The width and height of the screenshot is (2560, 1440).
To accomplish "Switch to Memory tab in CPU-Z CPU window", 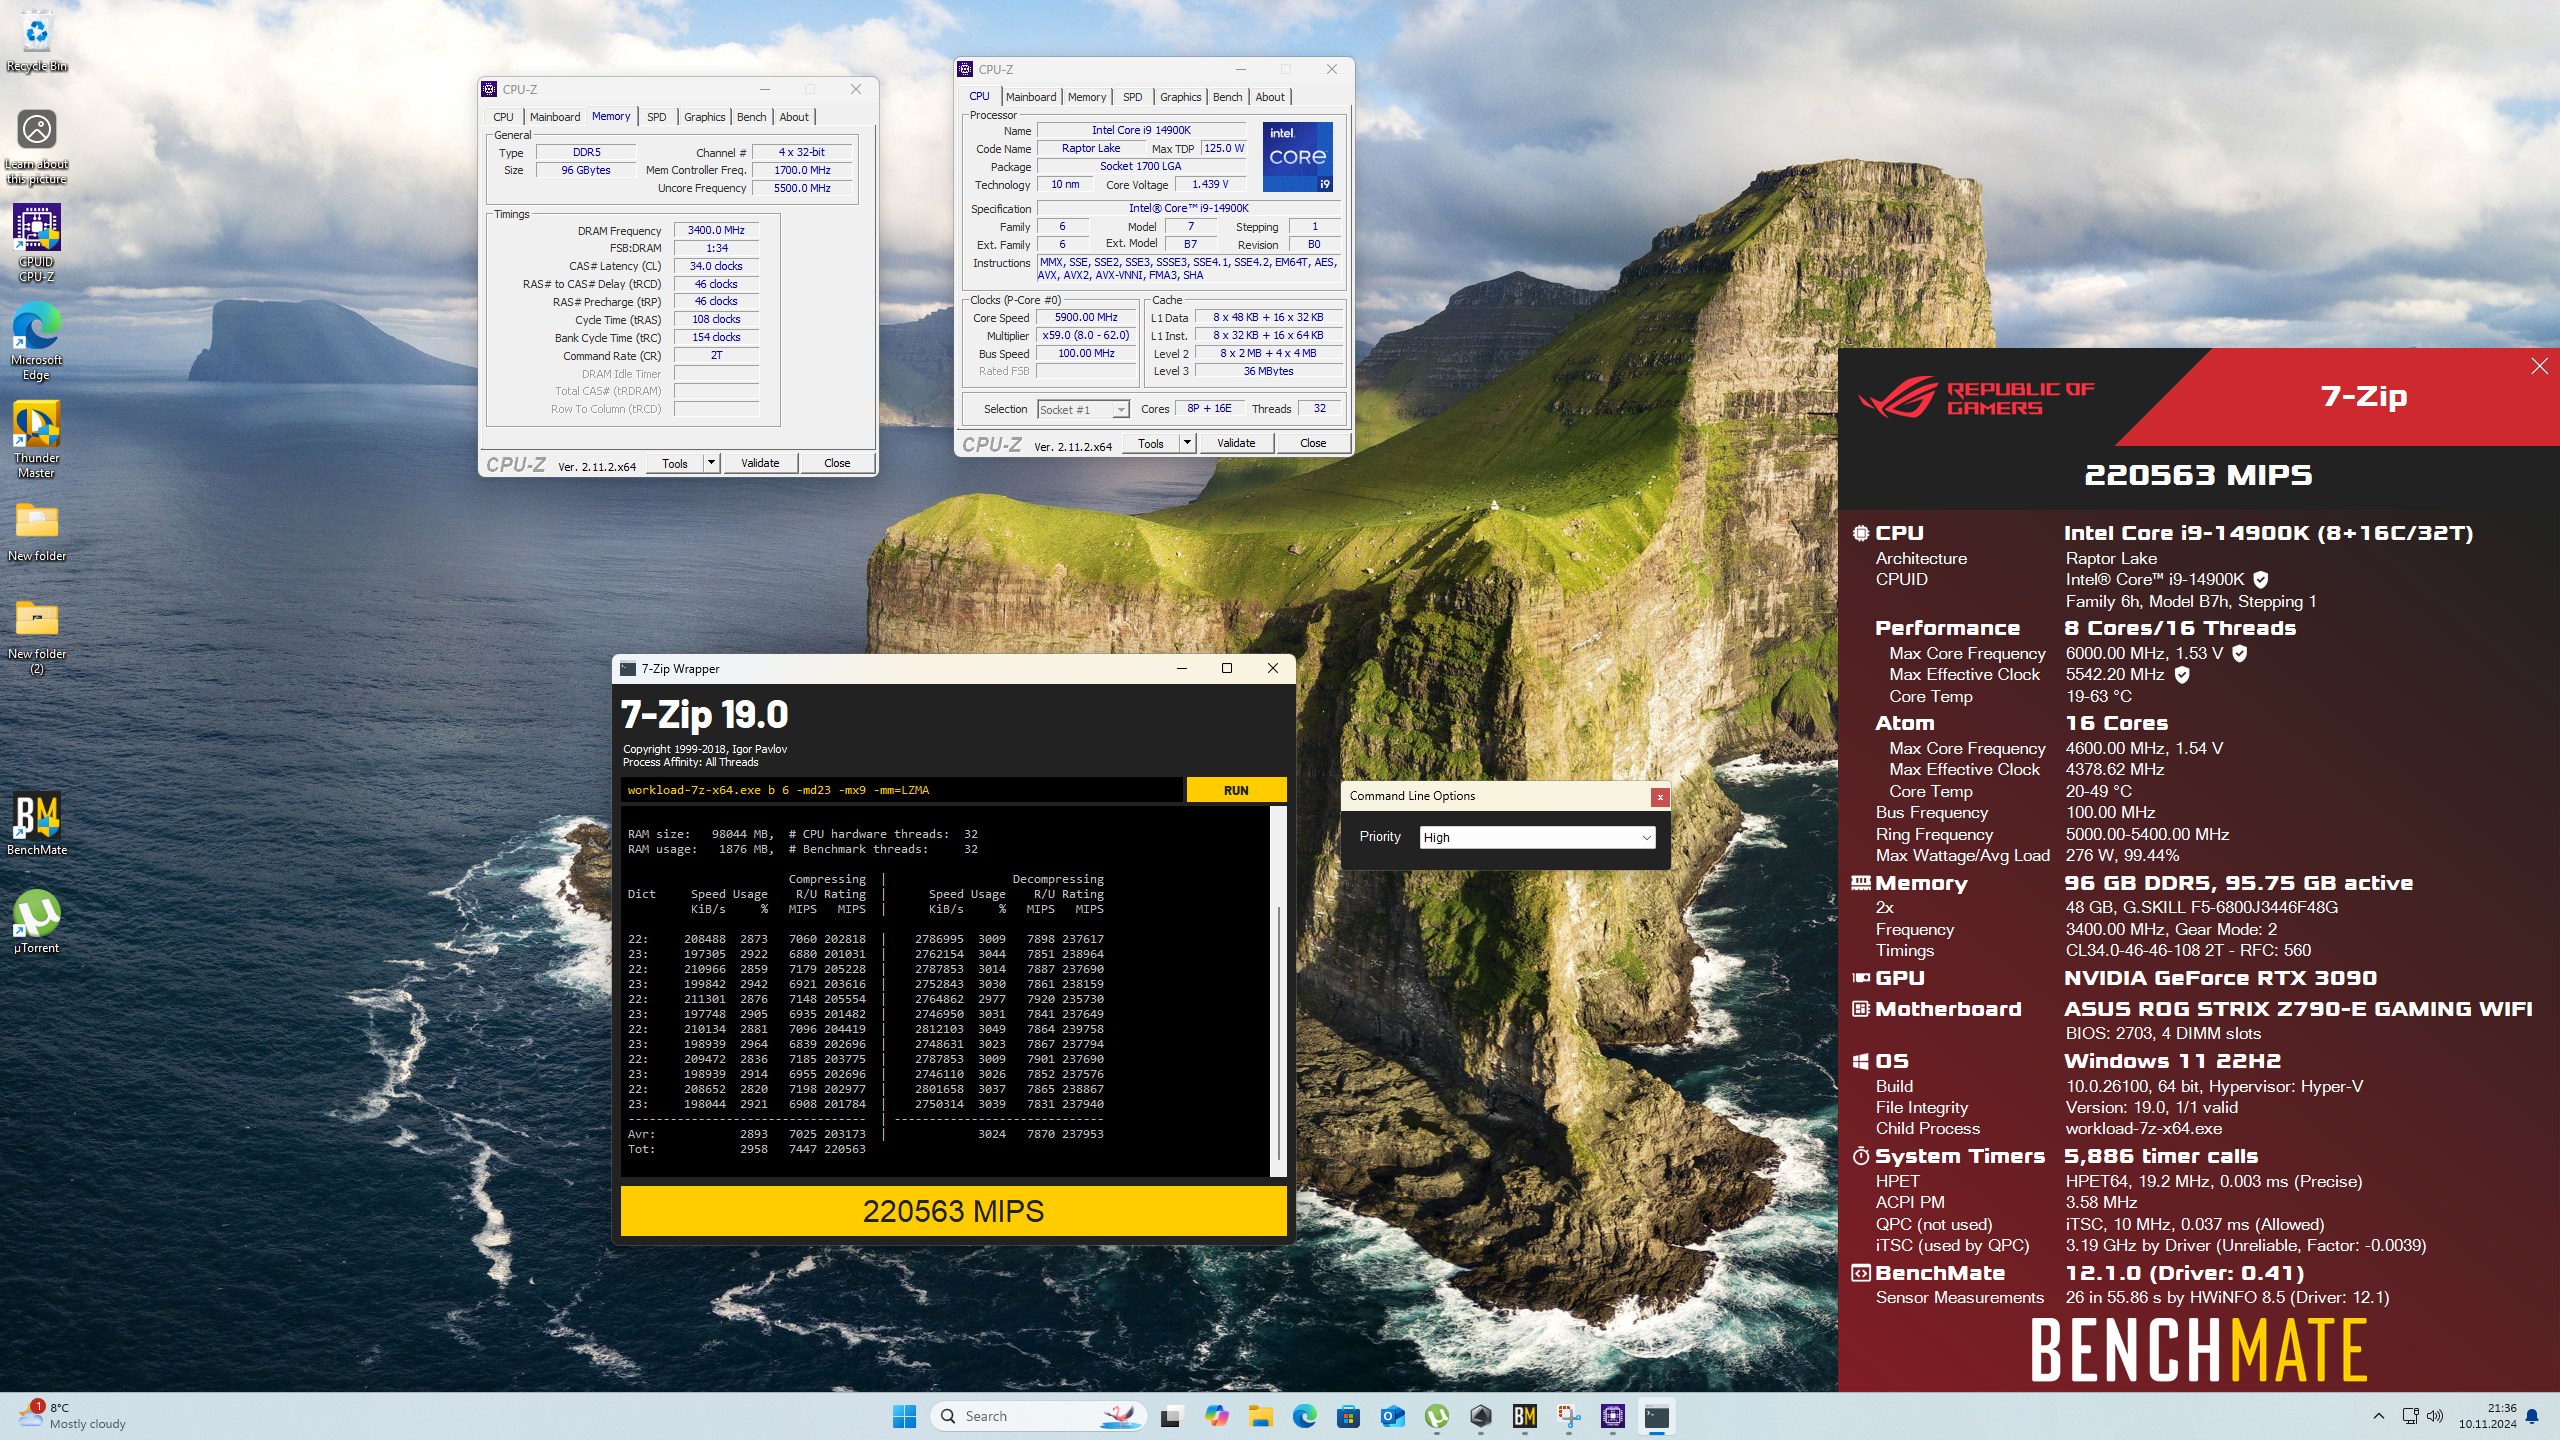I will tap(1087, 97).
